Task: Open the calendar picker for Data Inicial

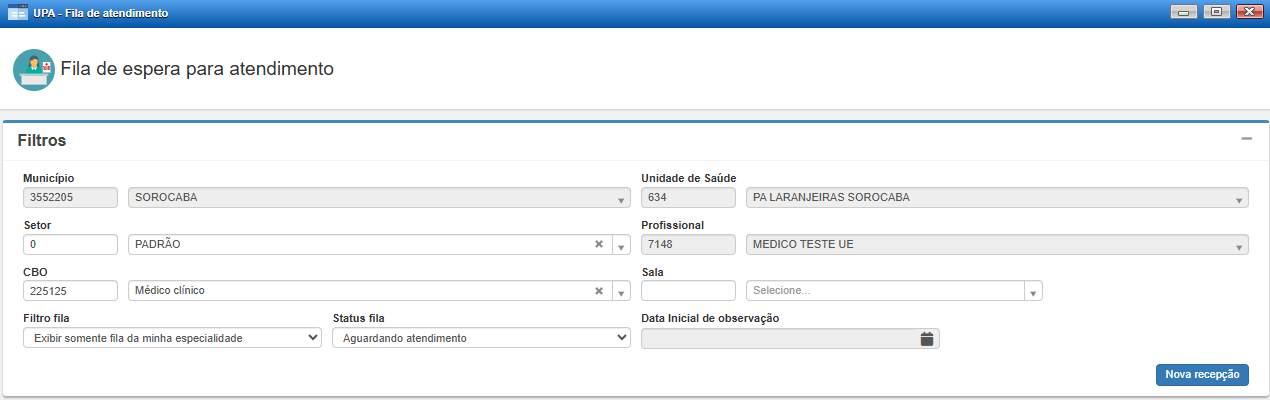Action: point(926,339)
